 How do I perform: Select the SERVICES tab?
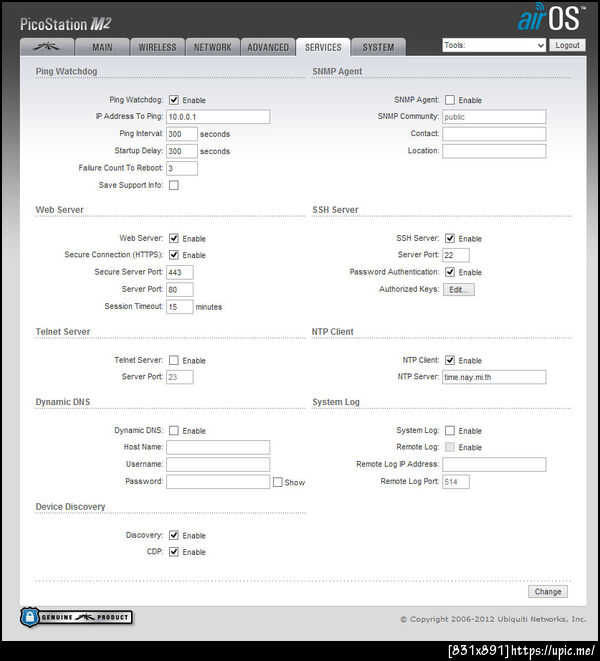coord(323,47)
